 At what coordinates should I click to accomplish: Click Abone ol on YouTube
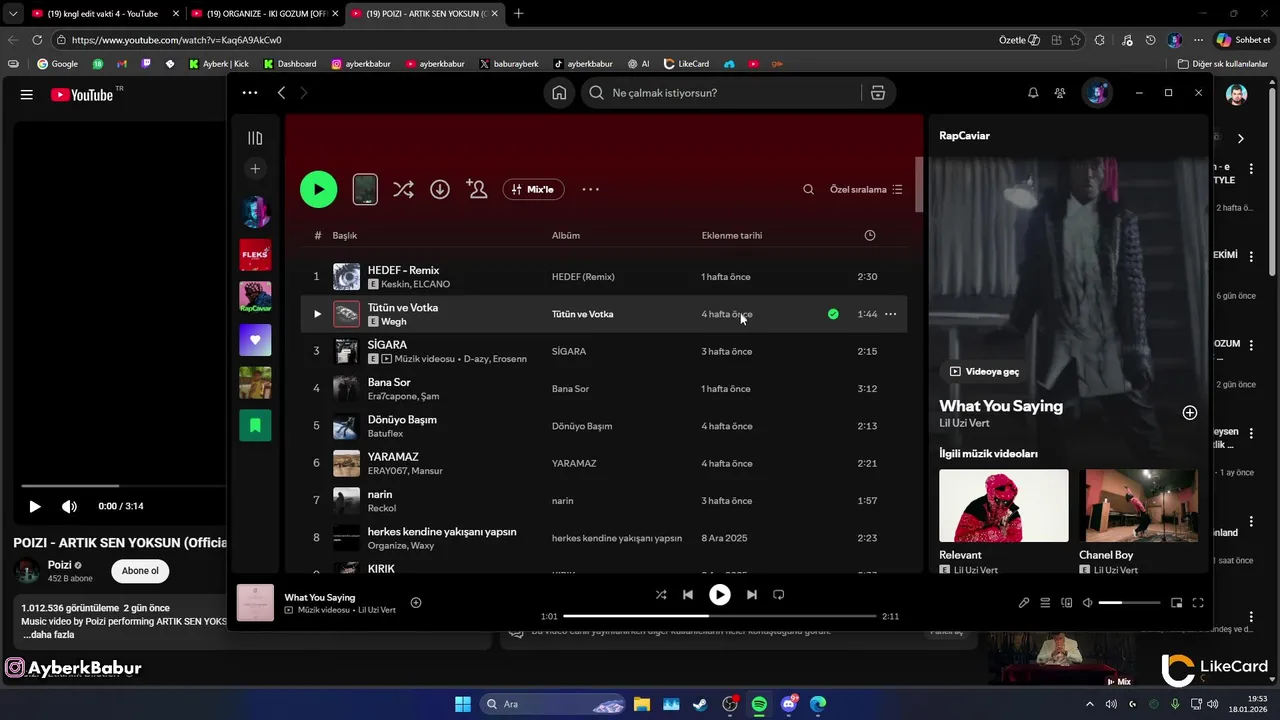[x=140, y=571]
